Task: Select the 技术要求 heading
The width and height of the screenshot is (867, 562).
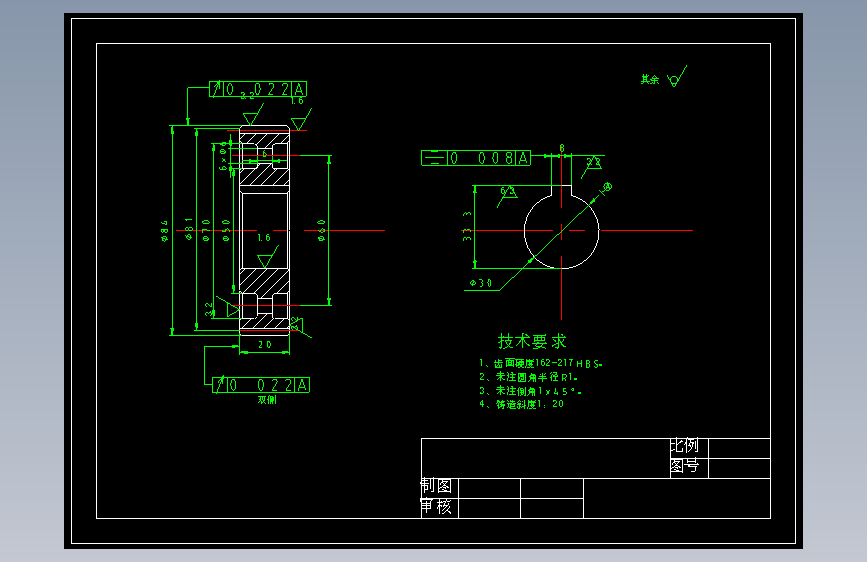Action: click(532, 341)
